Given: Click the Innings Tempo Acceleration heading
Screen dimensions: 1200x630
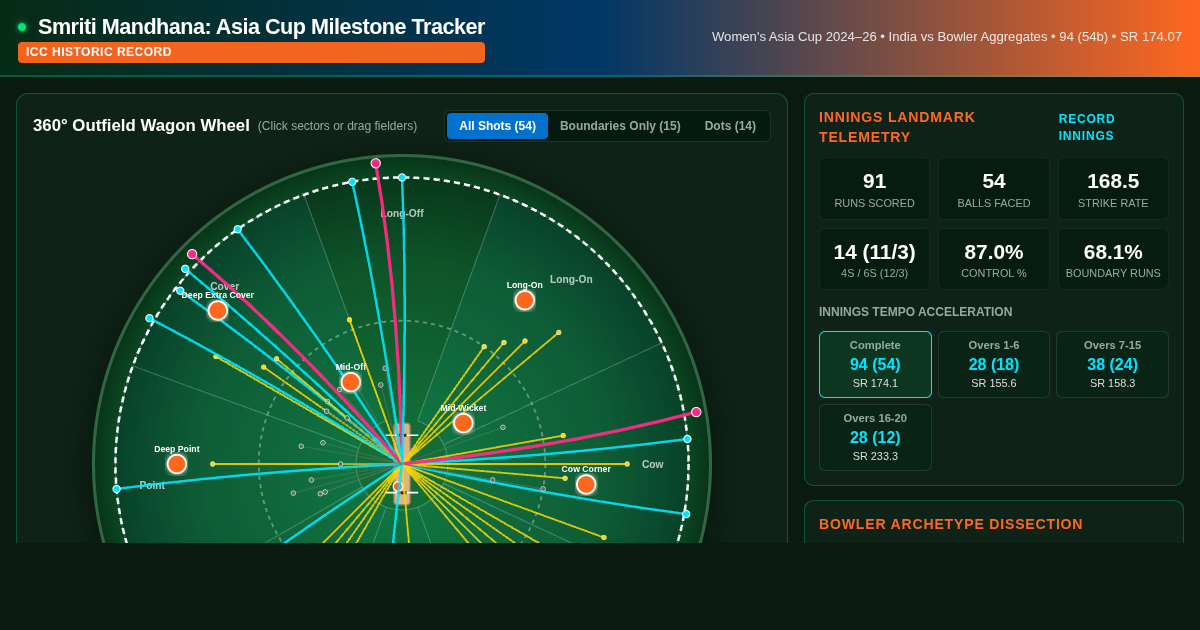Looking at the screenshot, I should pyautogui.click(x=915, y=312).
